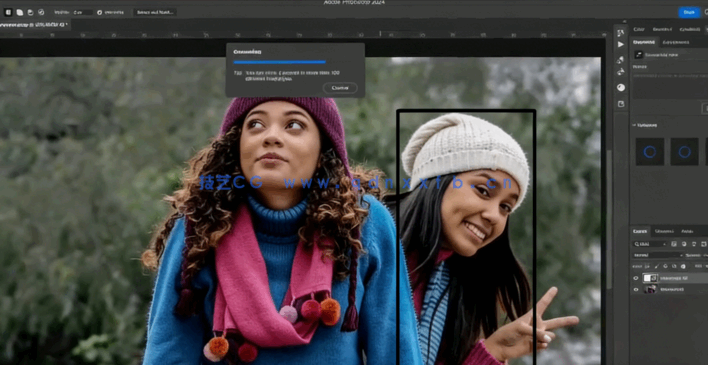This screenshot has height=365, width=708.
Task: Click the generative layer icon in Properties
Action: point(638,55)
